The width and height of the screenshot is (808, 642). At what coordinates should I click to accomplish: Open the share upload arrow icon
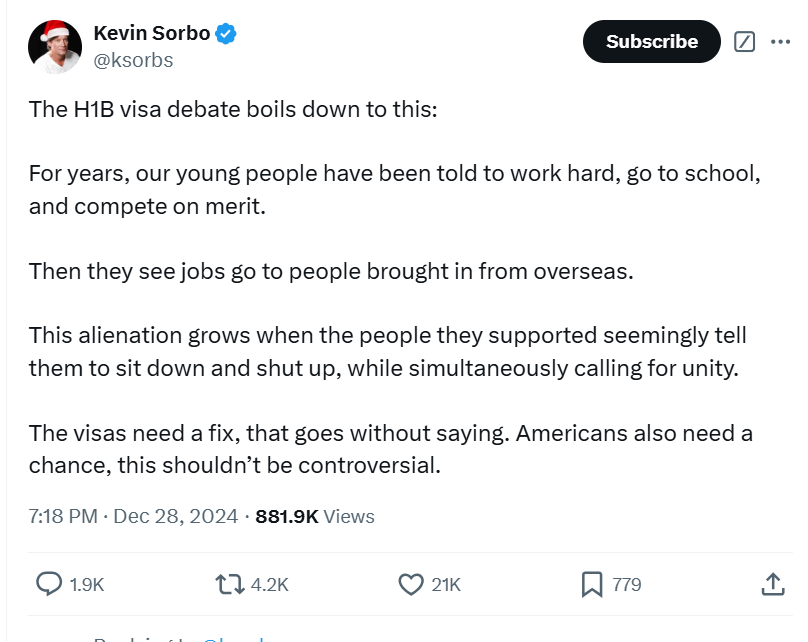(x=772, y=584)
